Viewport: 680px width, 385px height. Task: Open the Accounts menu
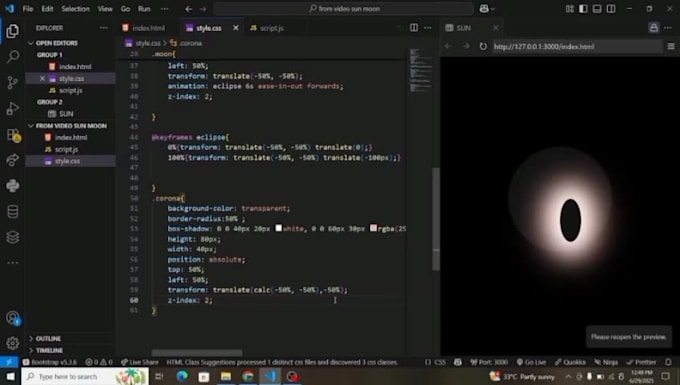(13, 318)
